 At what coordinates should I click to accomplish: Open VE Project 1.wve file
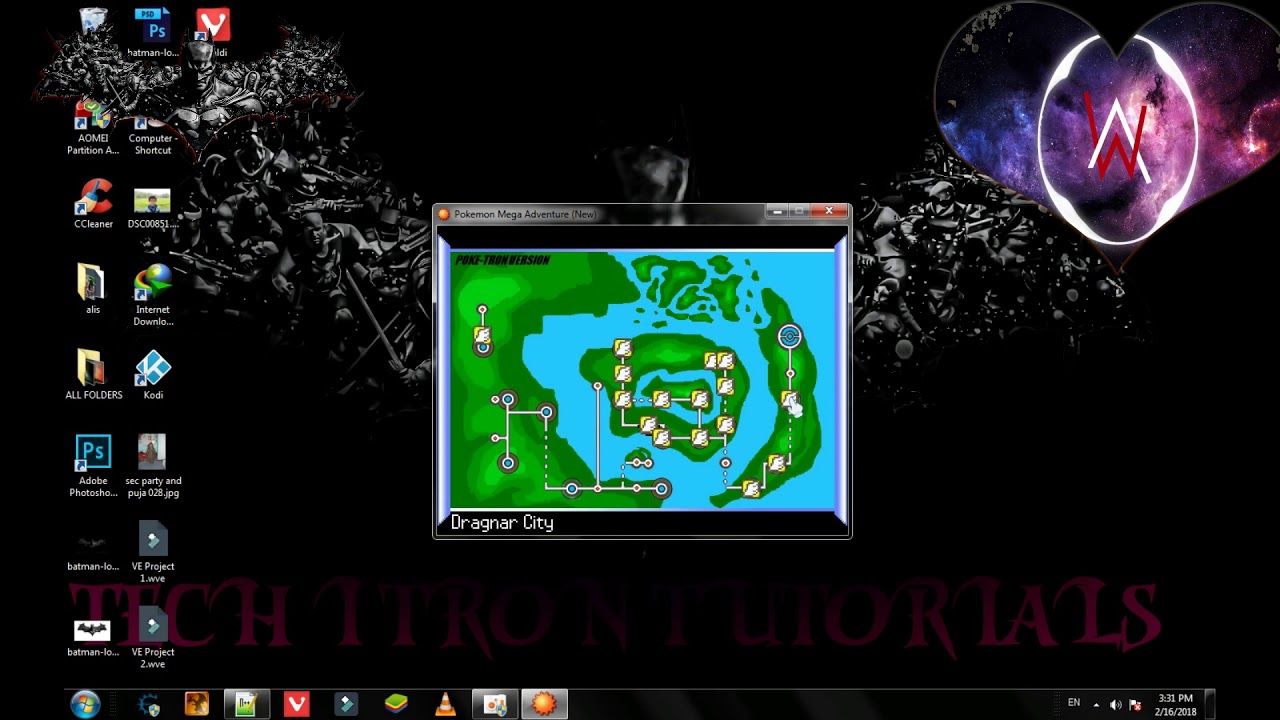[153, 553]
